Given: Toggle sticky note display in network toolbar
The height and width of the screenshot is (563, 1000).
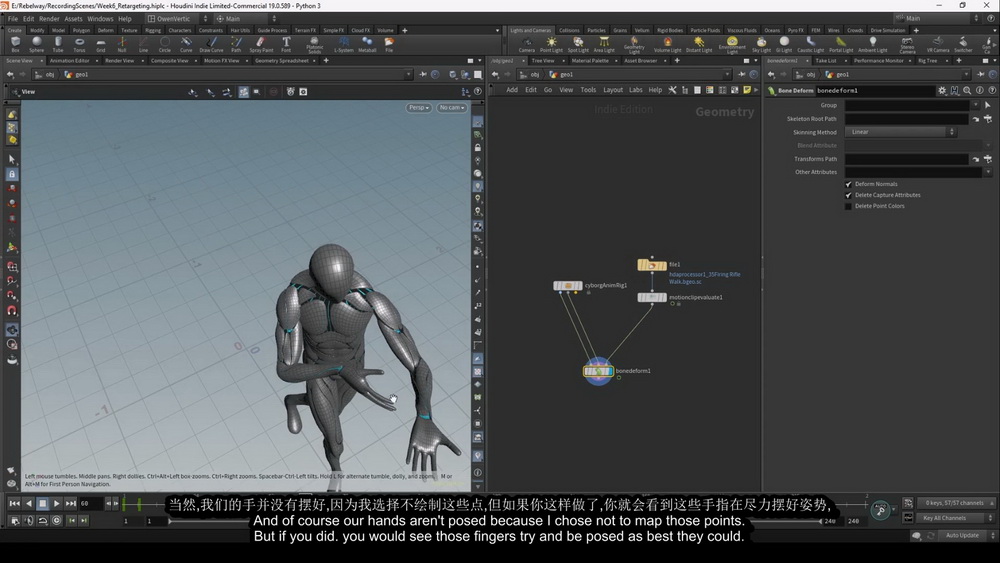Looking at the screenshot, I should click(x=747, y=90).
